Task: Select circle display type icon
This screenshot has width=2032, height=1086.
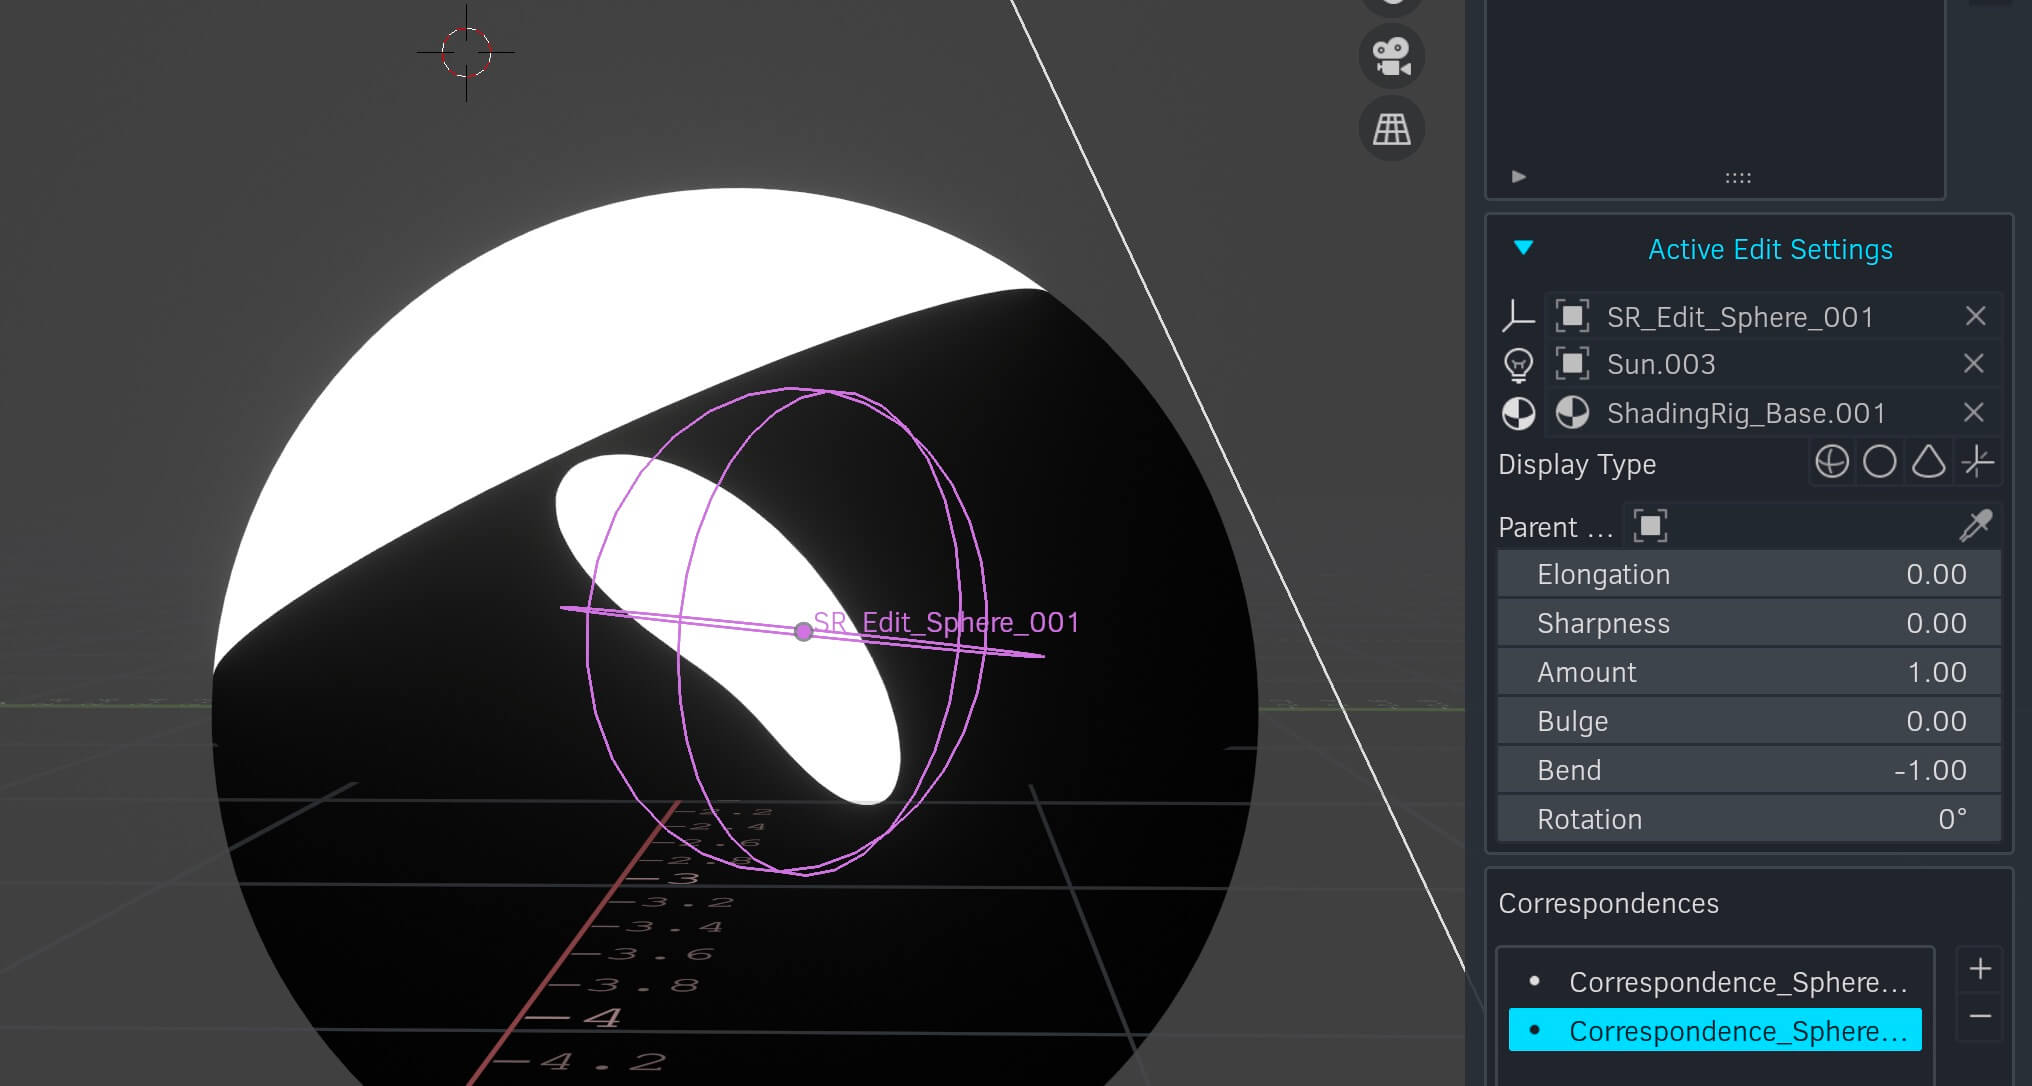Action: 1880,462
